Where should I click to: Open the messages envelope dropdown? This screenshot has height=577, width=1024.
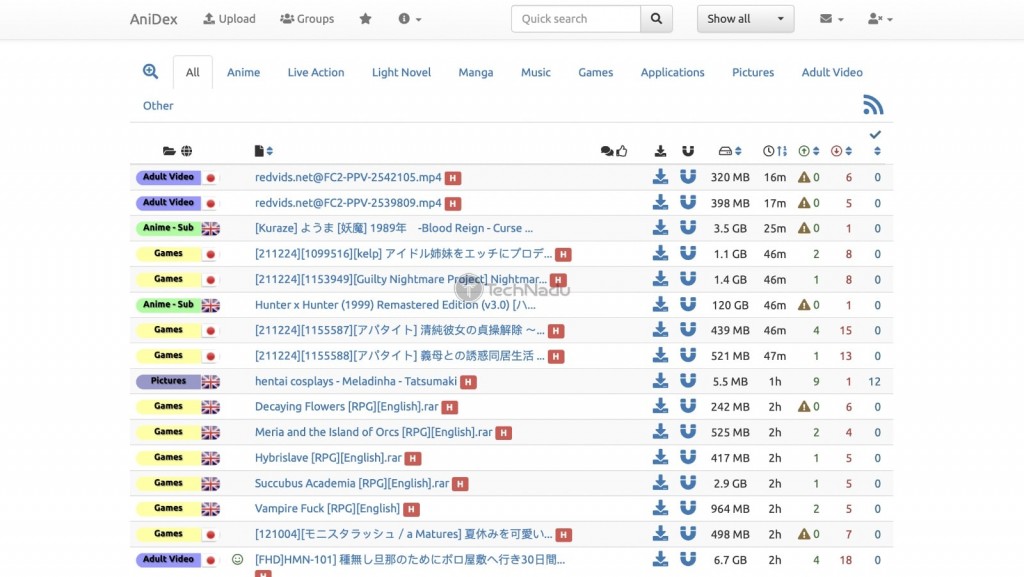(831, 19)
